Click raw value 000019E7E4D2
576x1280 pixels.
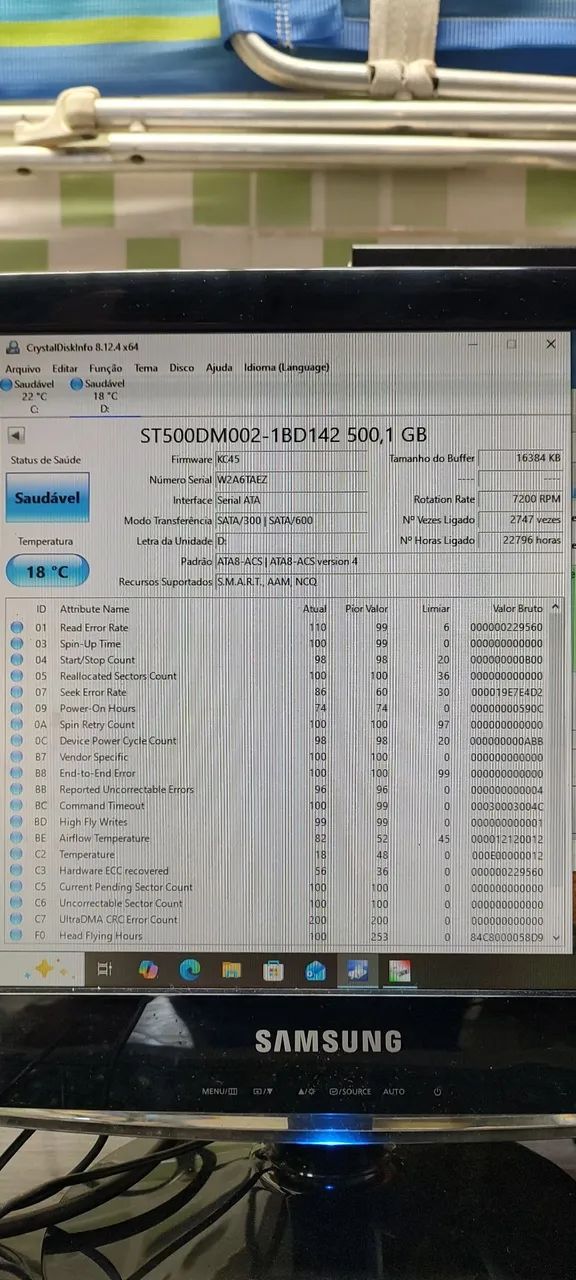(506, 692)
